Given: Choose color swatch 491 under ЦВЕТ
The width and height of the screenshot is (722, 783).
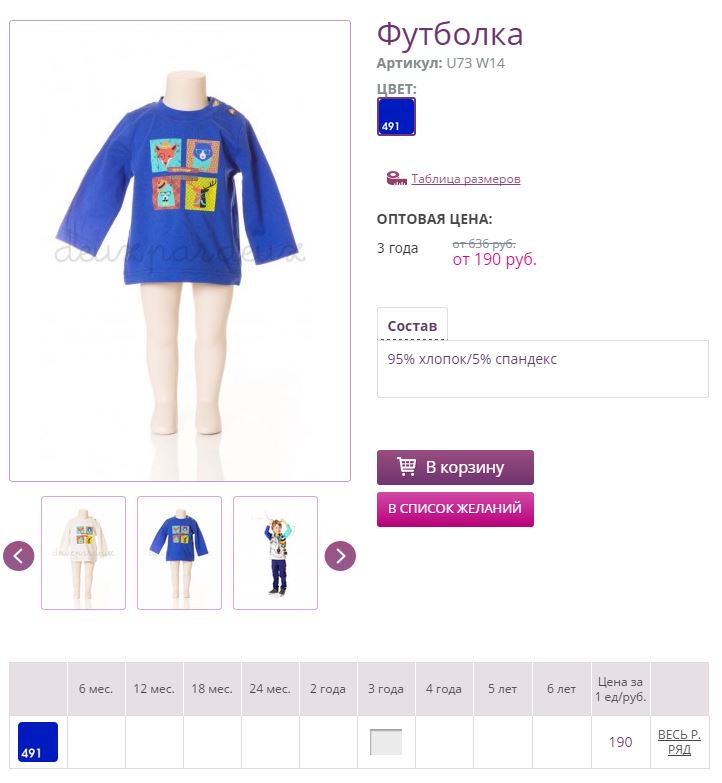Looking at the screenshot, I should (396, 117).
